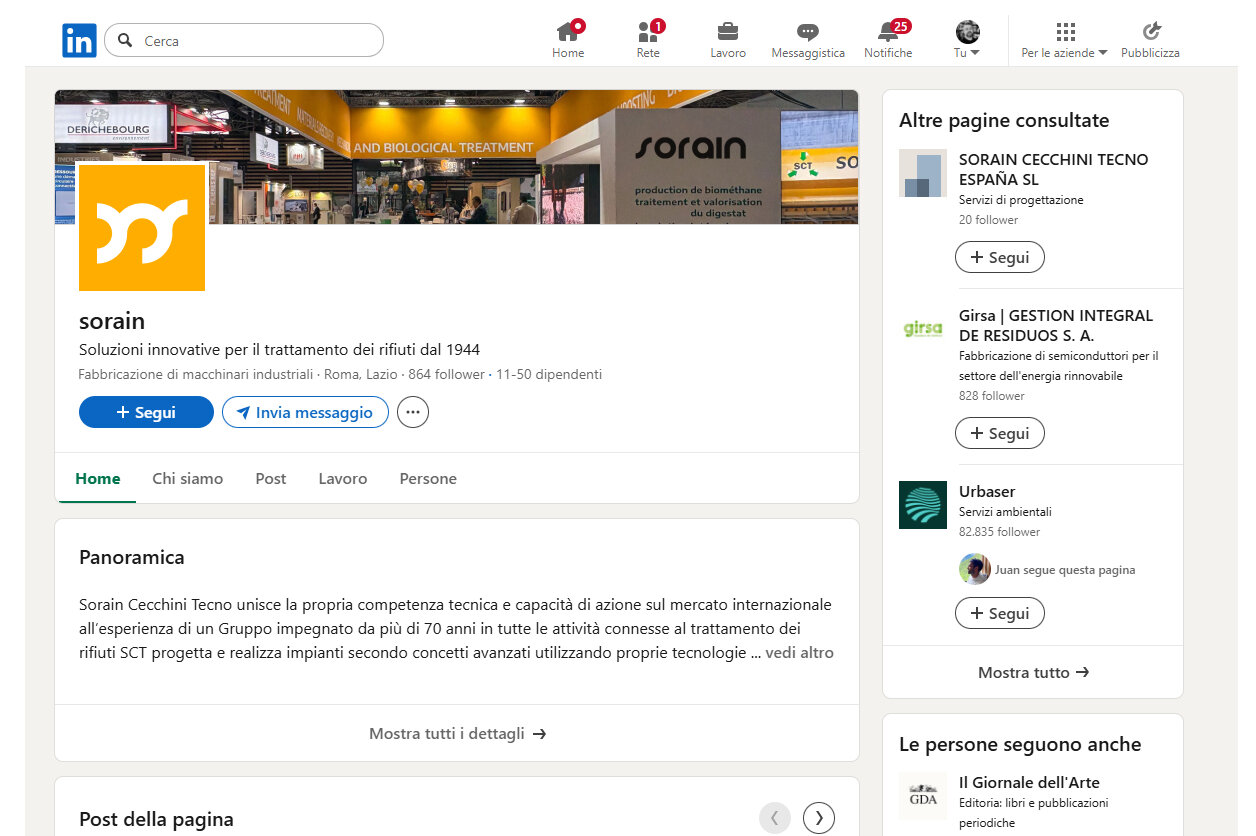Image resolution: width=1256 pixels, height=836 pixels.
Task: Click the Girsa green logo
Action: [x=922, y=329]
